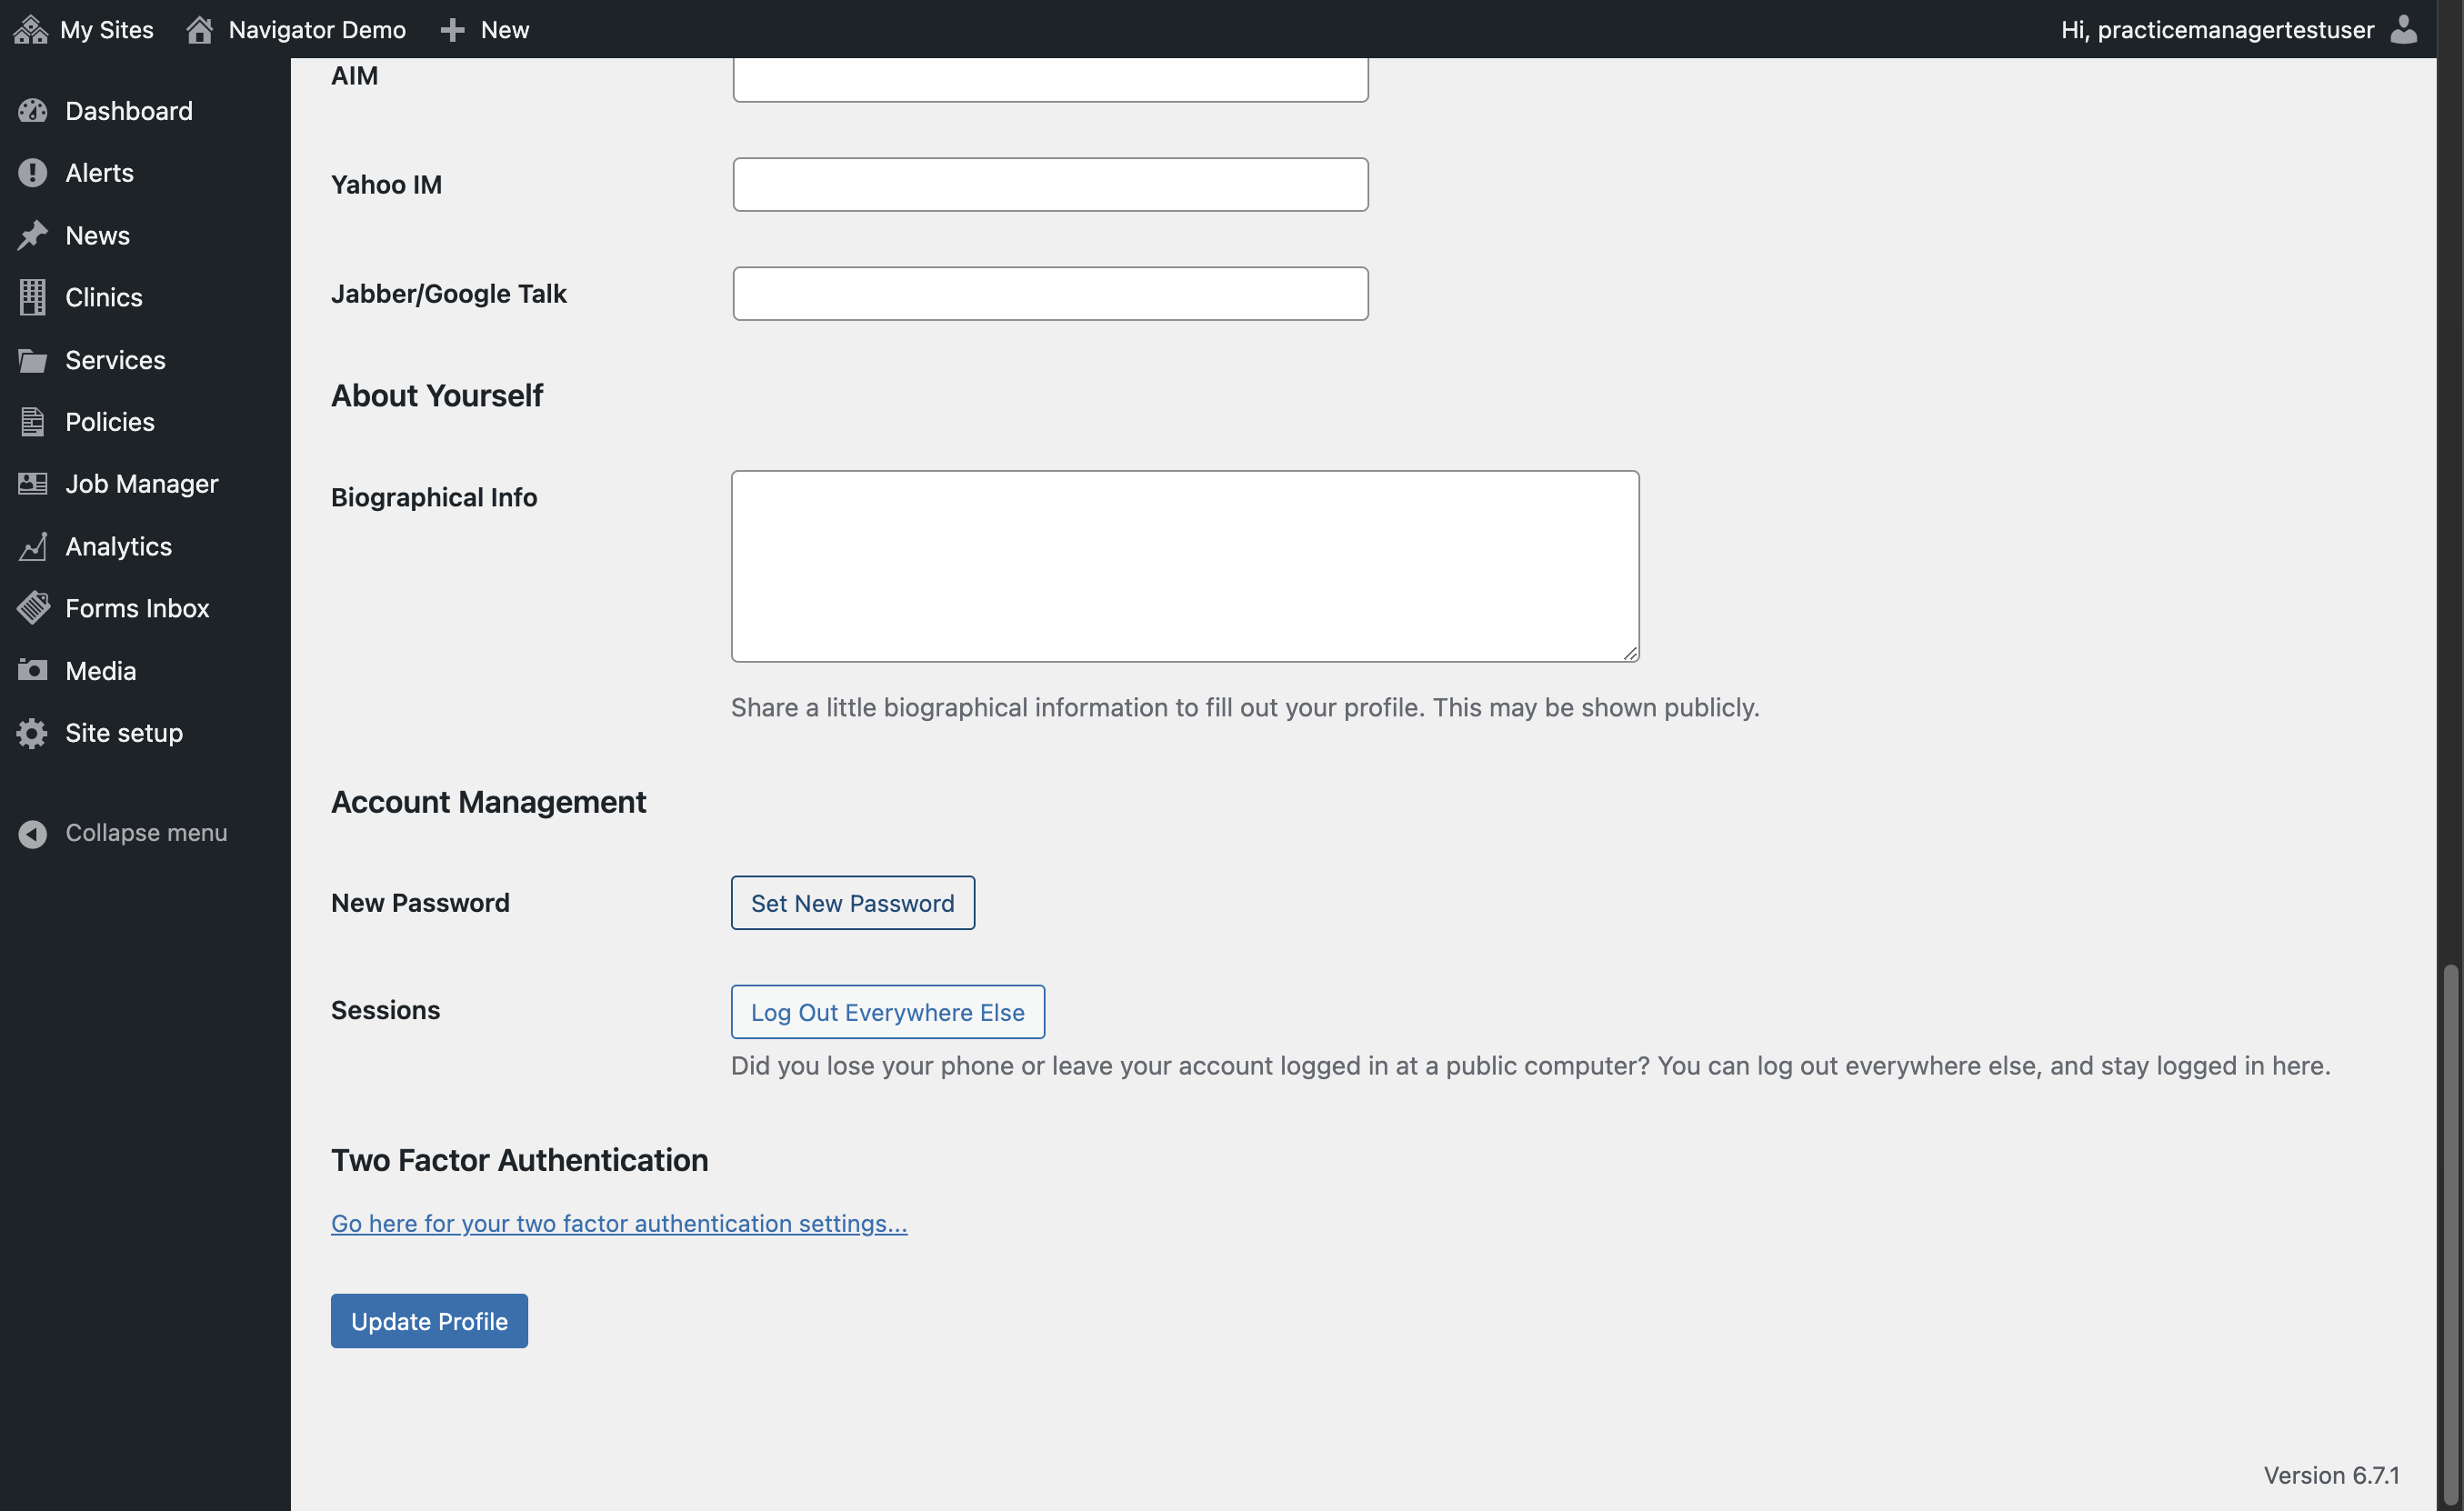Click the Dashboard gauge icon

click(x=32, y=111)
